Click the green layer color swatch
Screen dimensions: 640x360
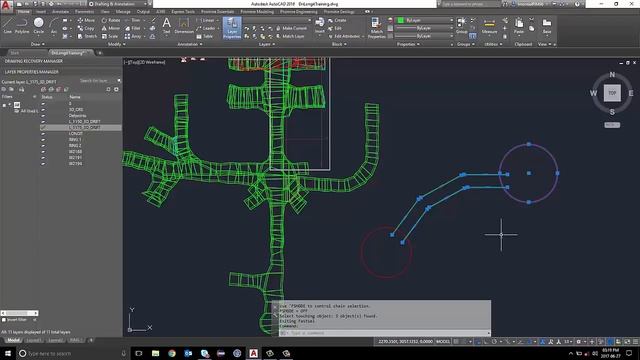coord(400,20)
